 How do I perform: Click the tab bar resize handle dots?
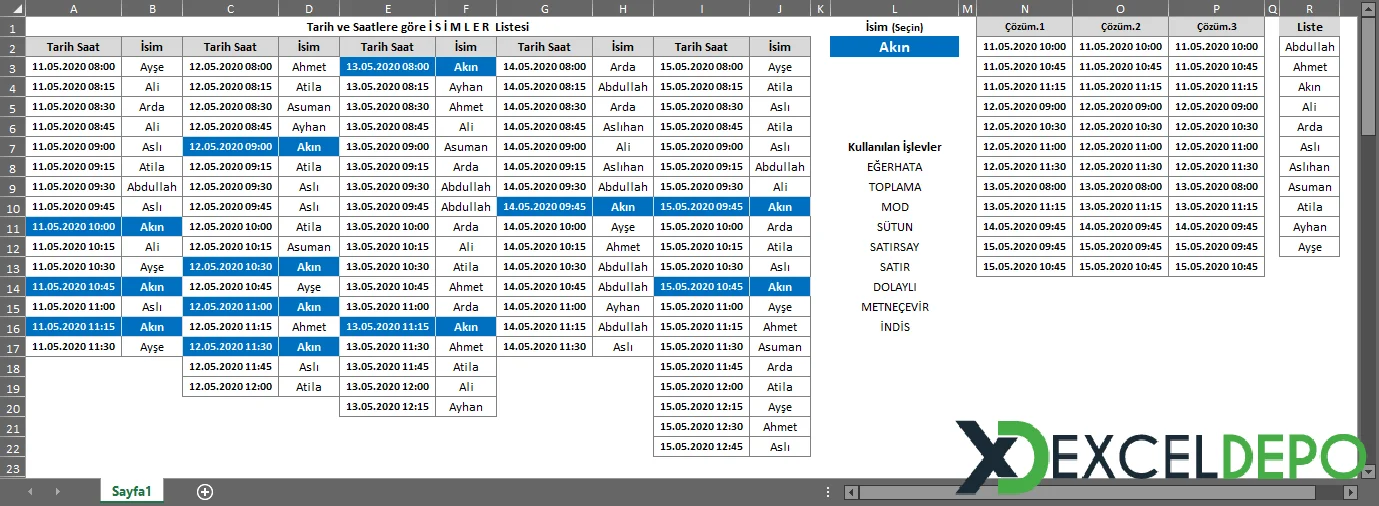tap(827, 492)
